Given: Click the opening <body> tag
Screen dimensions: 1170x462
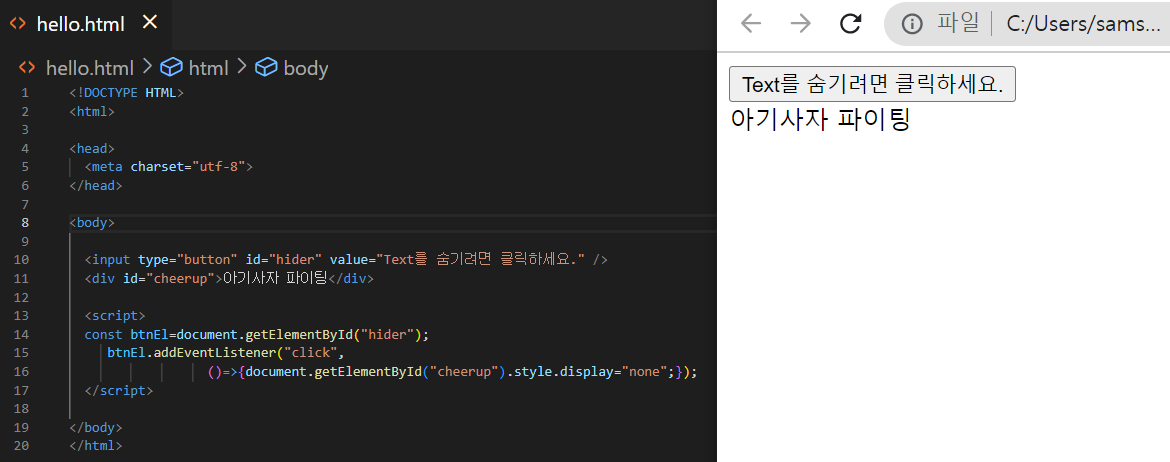Looking at the screenshot, I should pos(92,222).
